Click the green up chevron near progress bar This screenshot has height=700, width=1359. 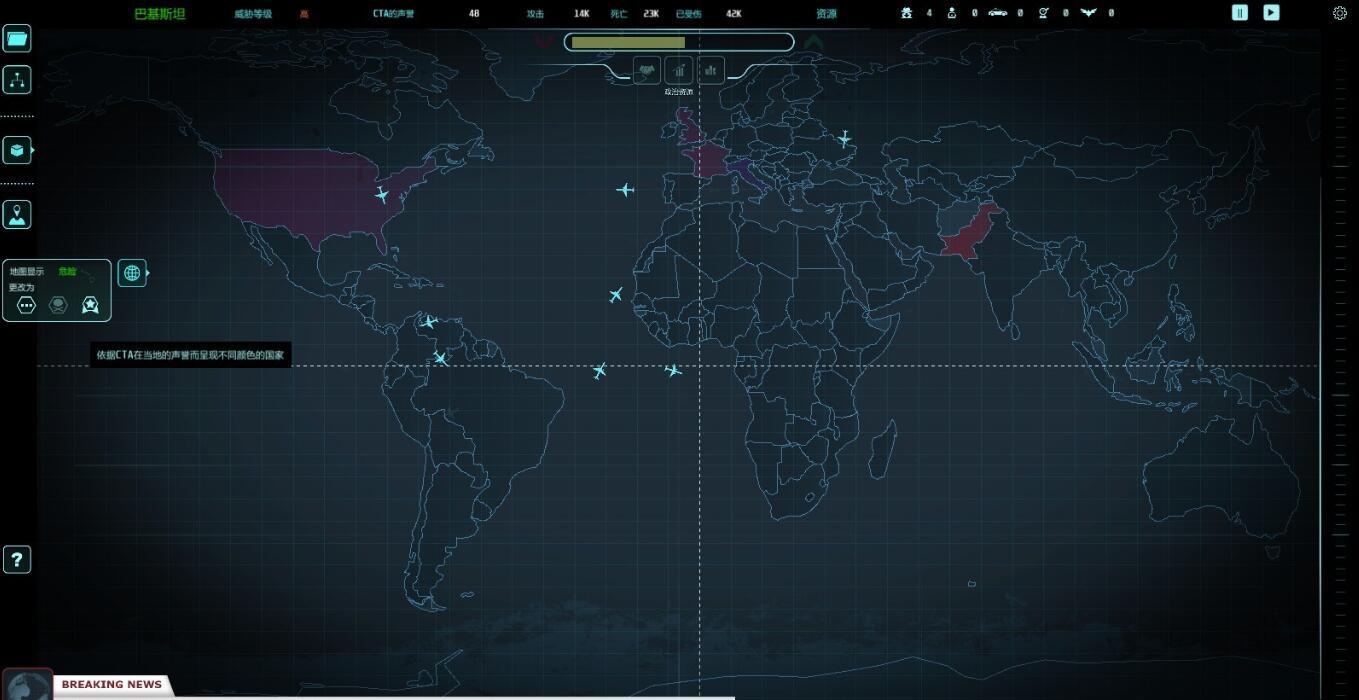[x=814, y=42]
